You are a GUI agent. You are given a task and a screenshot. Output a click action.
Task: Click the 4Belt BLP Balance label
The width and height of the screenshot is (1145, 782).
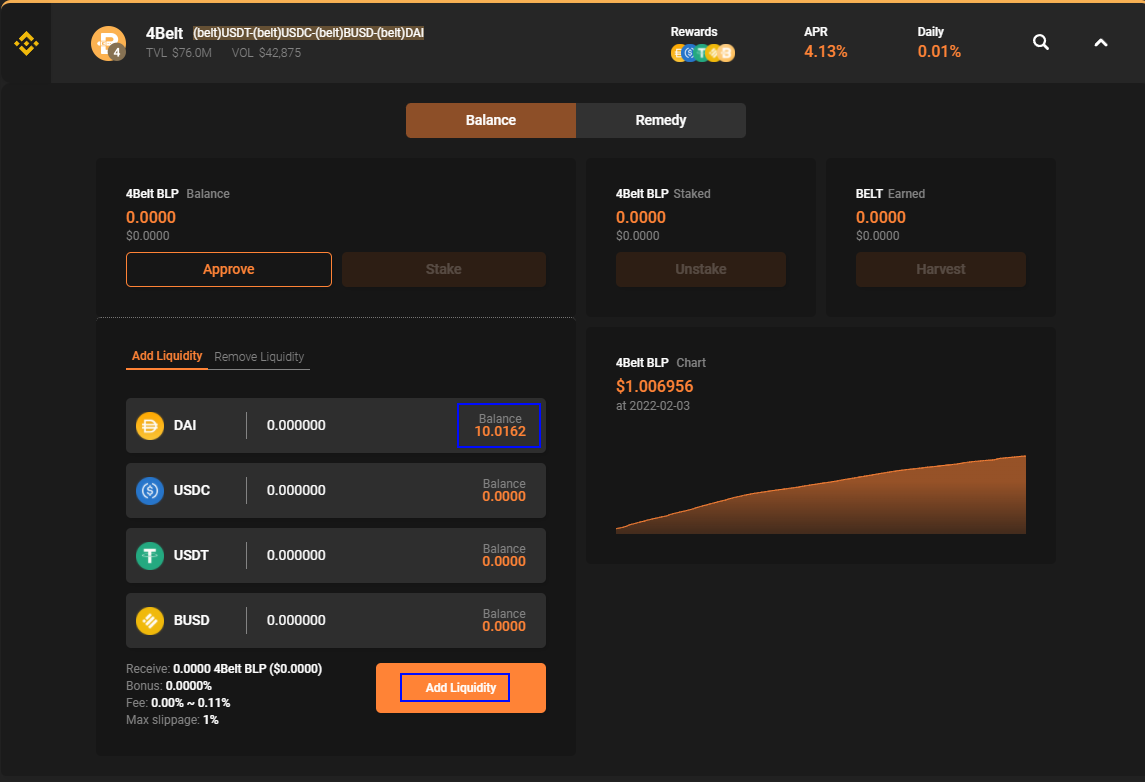click(177, 193)
